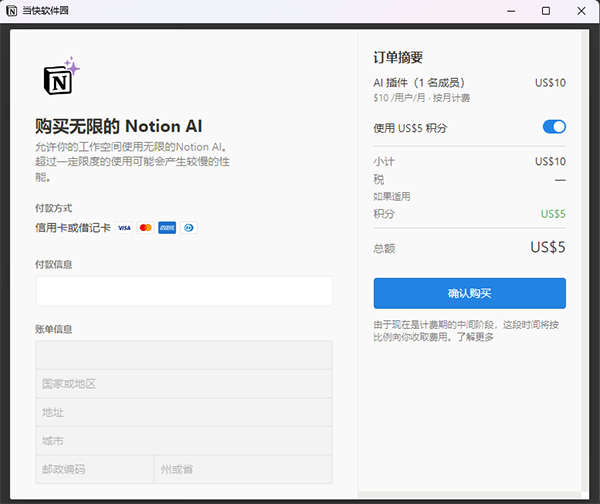Click the 总额 US$5 total amount
The image size is (600, 504).
tap(548, 247)
